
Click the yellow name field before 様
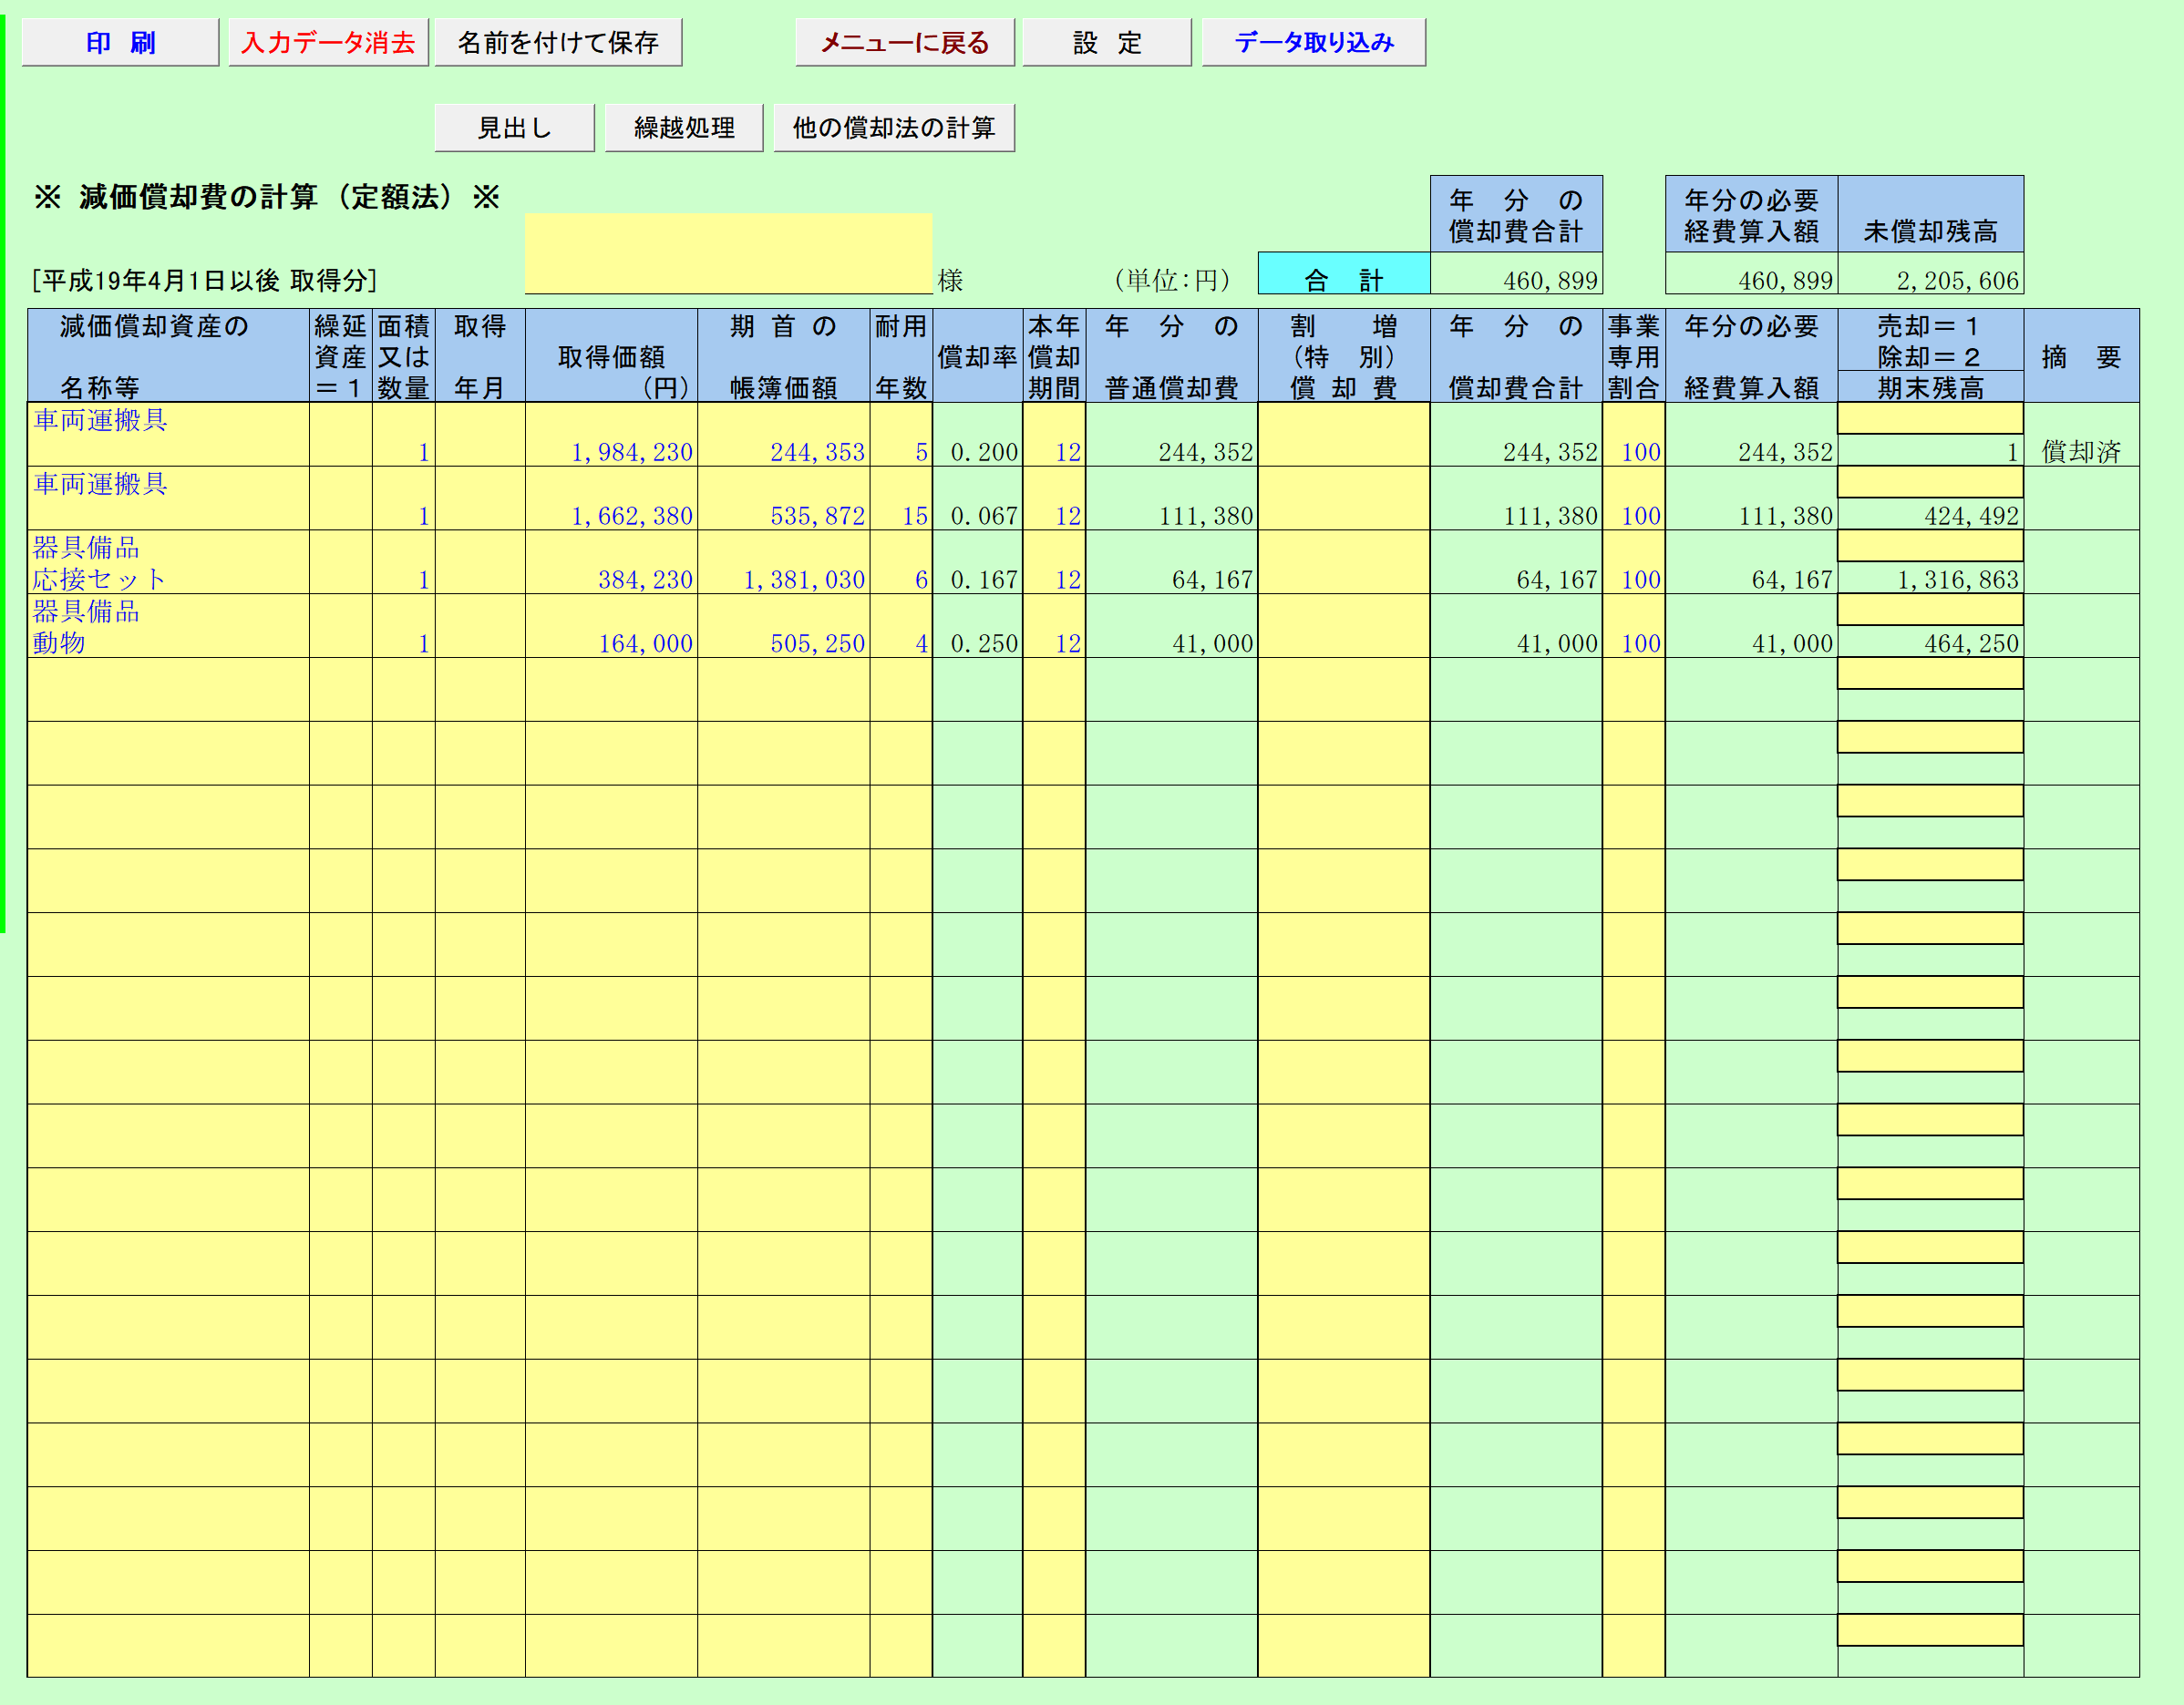pos(728,254)
